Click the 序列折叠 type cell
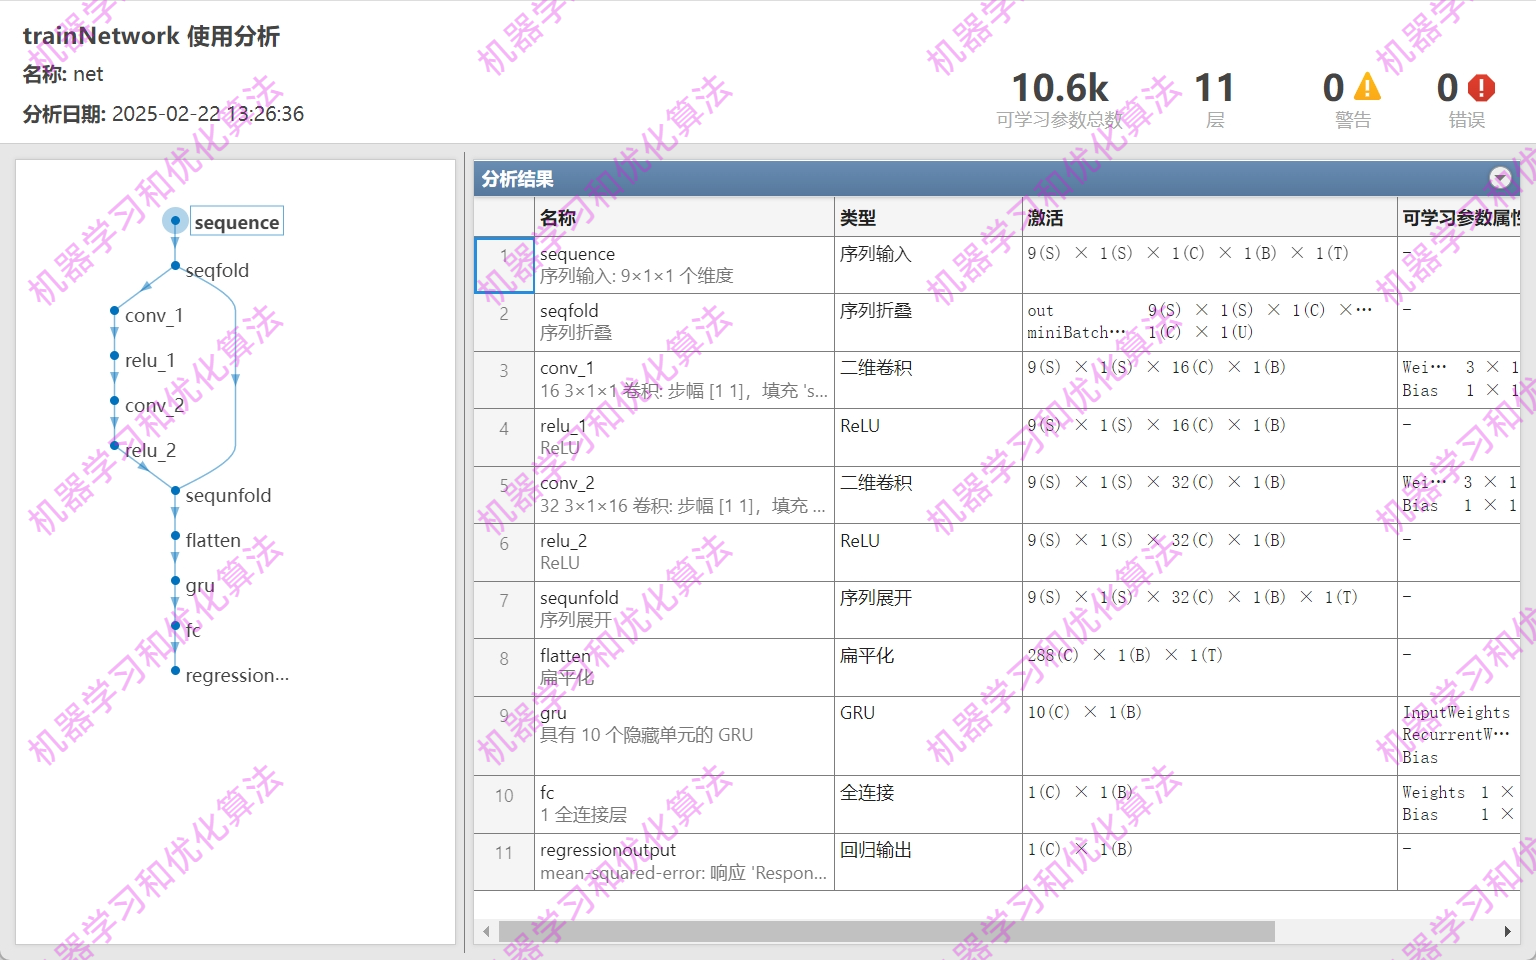 click(x=928, y=322)
